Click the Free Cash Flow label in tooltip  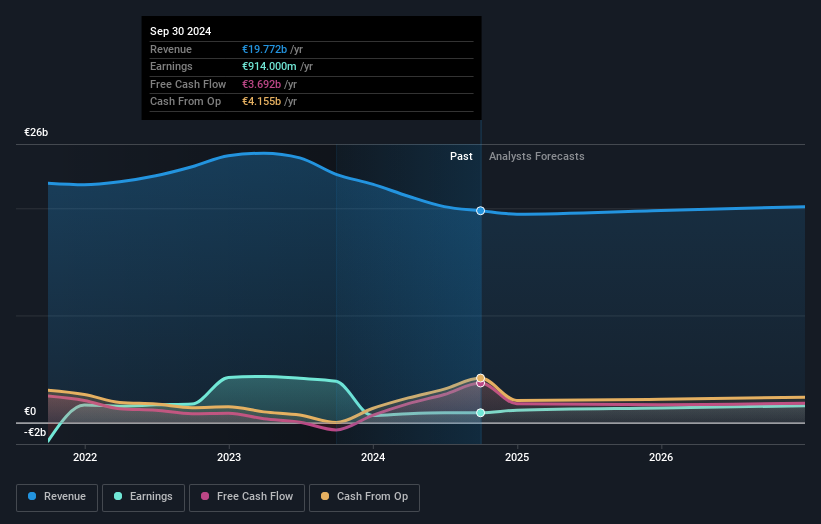click(x=188, y=84)
